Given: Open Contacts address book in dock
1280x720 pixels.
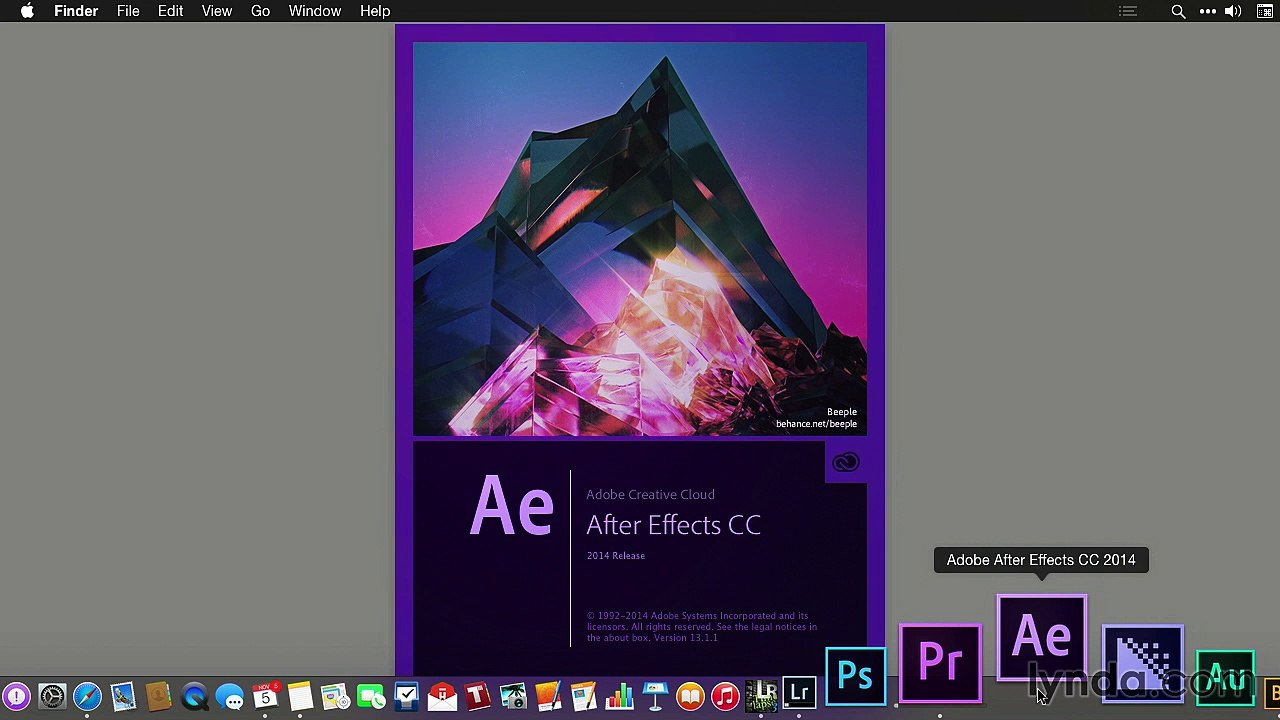Looking at the screenshot, I should (158, 696).
